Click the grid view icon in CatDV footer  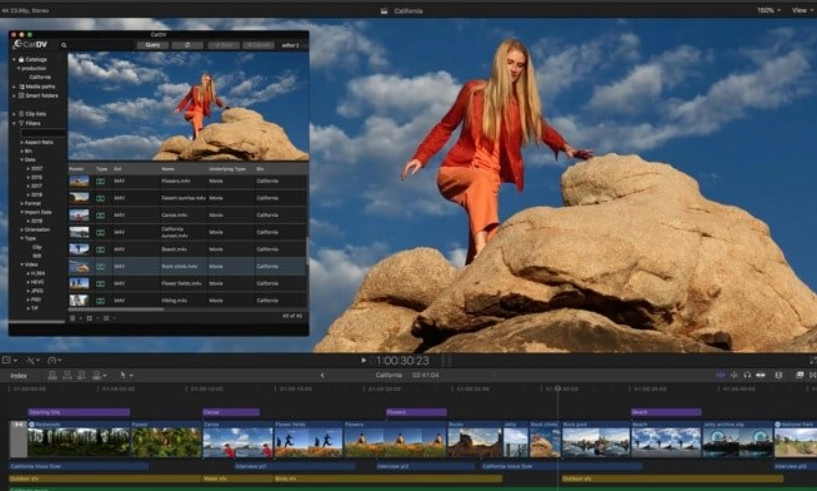pos(89,318)
